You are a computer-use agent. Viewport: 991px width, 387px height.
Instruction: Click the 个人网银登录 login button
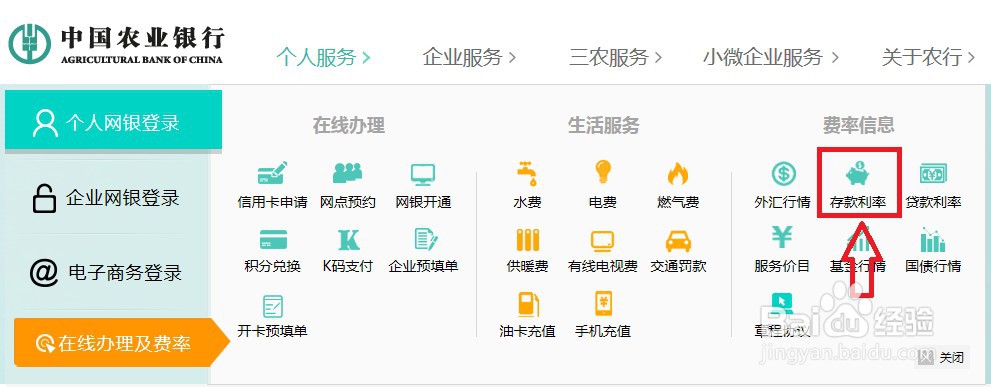click(x=113, y=120)
